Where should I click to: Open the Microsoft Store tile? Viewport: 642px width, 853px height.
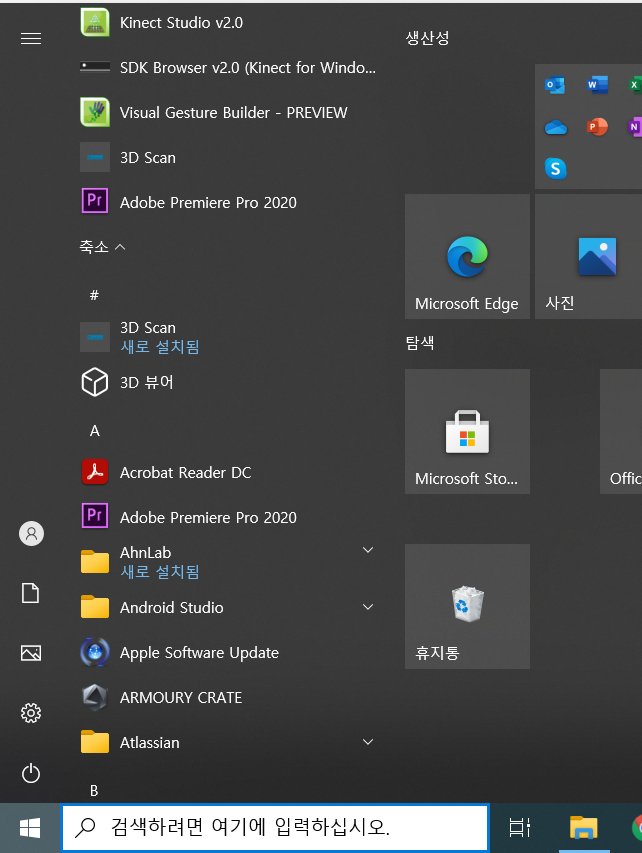click(x=467, y=431)
